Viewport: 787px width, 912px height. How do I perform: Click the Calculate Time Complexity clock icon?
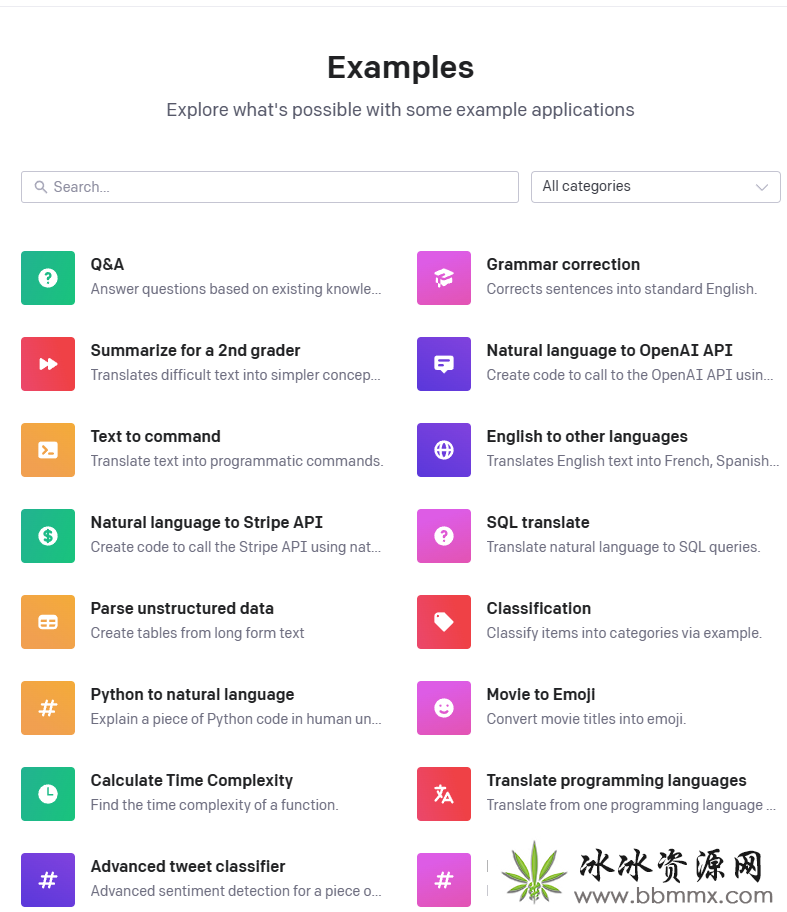[48, 794]
